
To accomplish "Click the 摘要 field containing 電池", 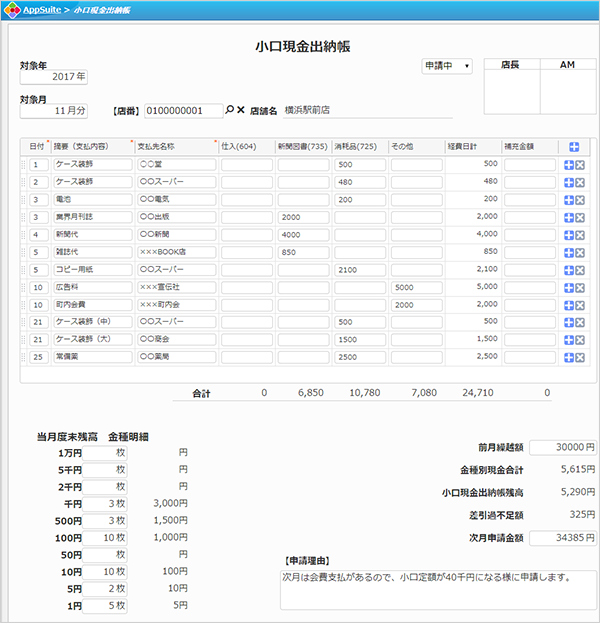I will tap(93, 199).
